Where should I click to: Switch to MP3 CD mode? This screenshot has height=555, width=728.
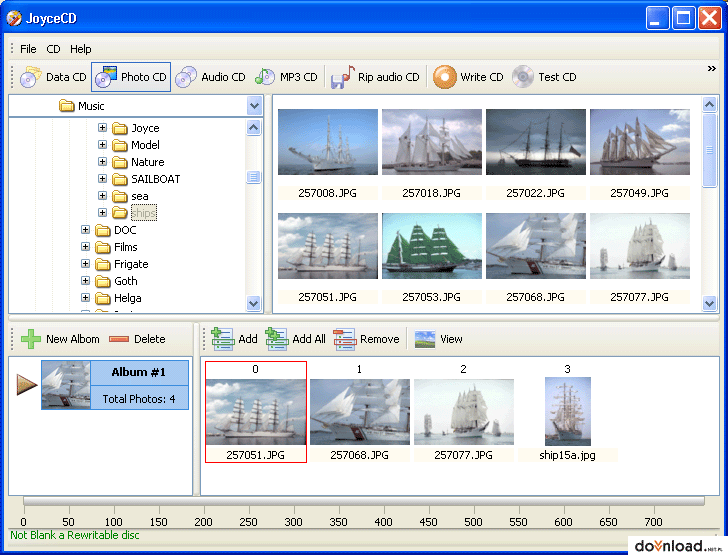(286, 77)
